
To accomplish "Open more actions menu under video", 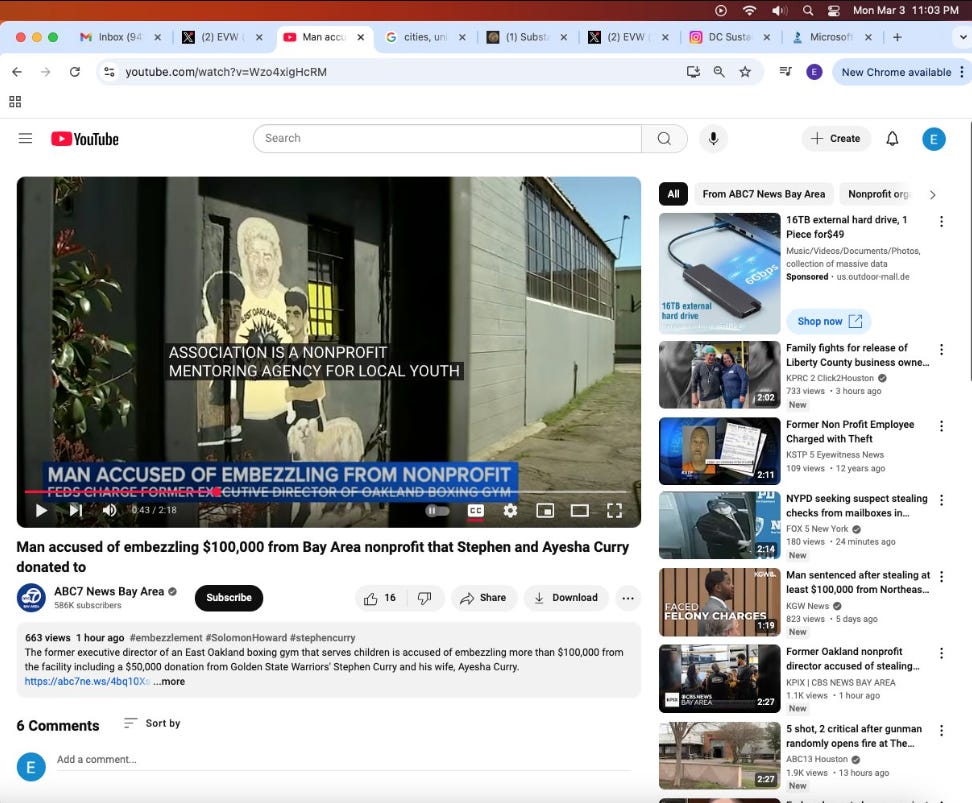I will [x=628, y=598].
